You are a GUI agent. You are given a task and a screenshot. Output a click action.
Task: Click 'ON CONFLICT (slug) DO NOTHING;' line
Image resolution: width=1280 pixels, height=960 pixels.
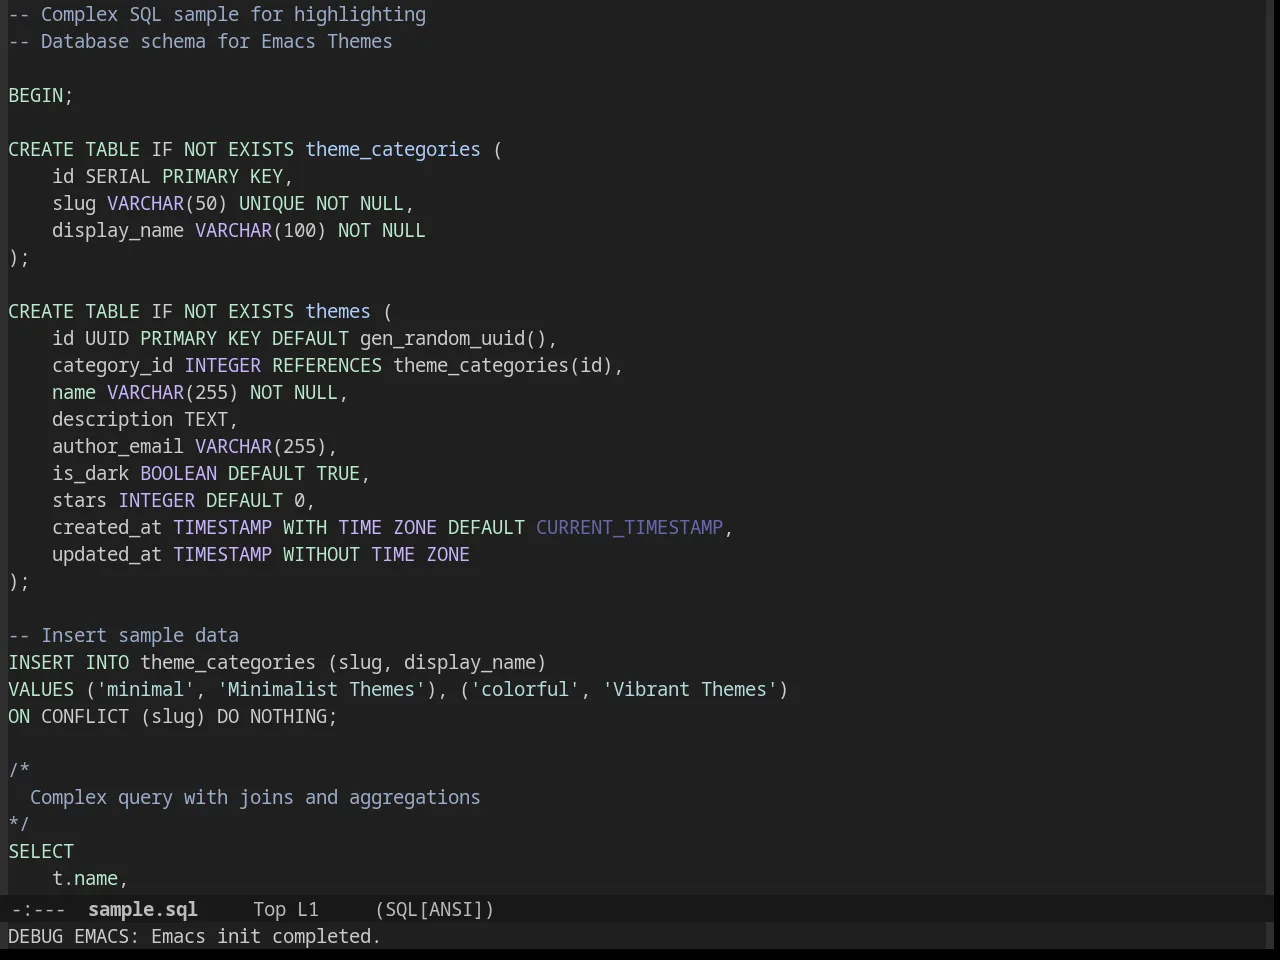click(173, 716)
